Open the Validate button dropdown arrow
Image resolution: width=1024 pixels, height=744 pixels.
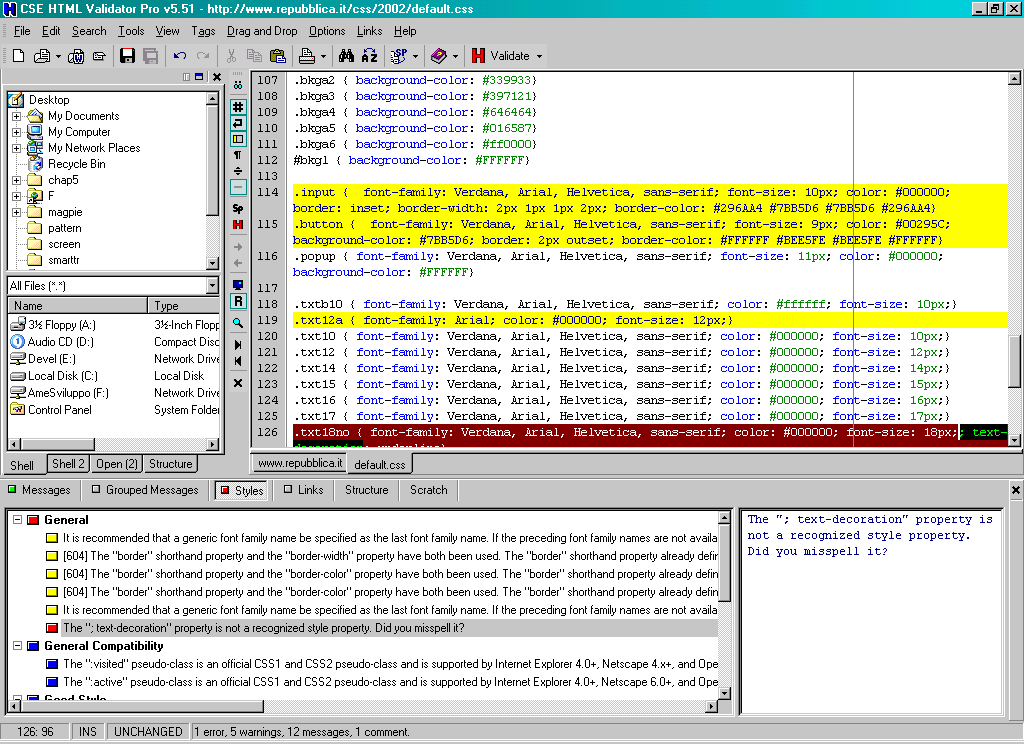pyautogui.click(x=540, y=56)
